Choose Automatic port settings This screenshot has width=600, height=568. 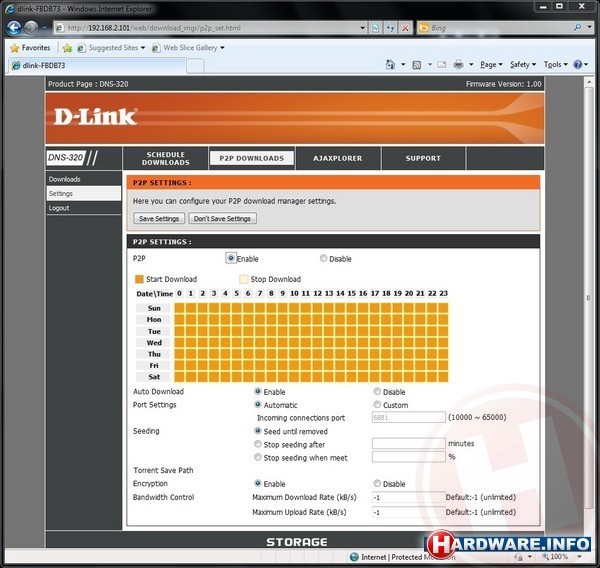[x=258, y=405]
